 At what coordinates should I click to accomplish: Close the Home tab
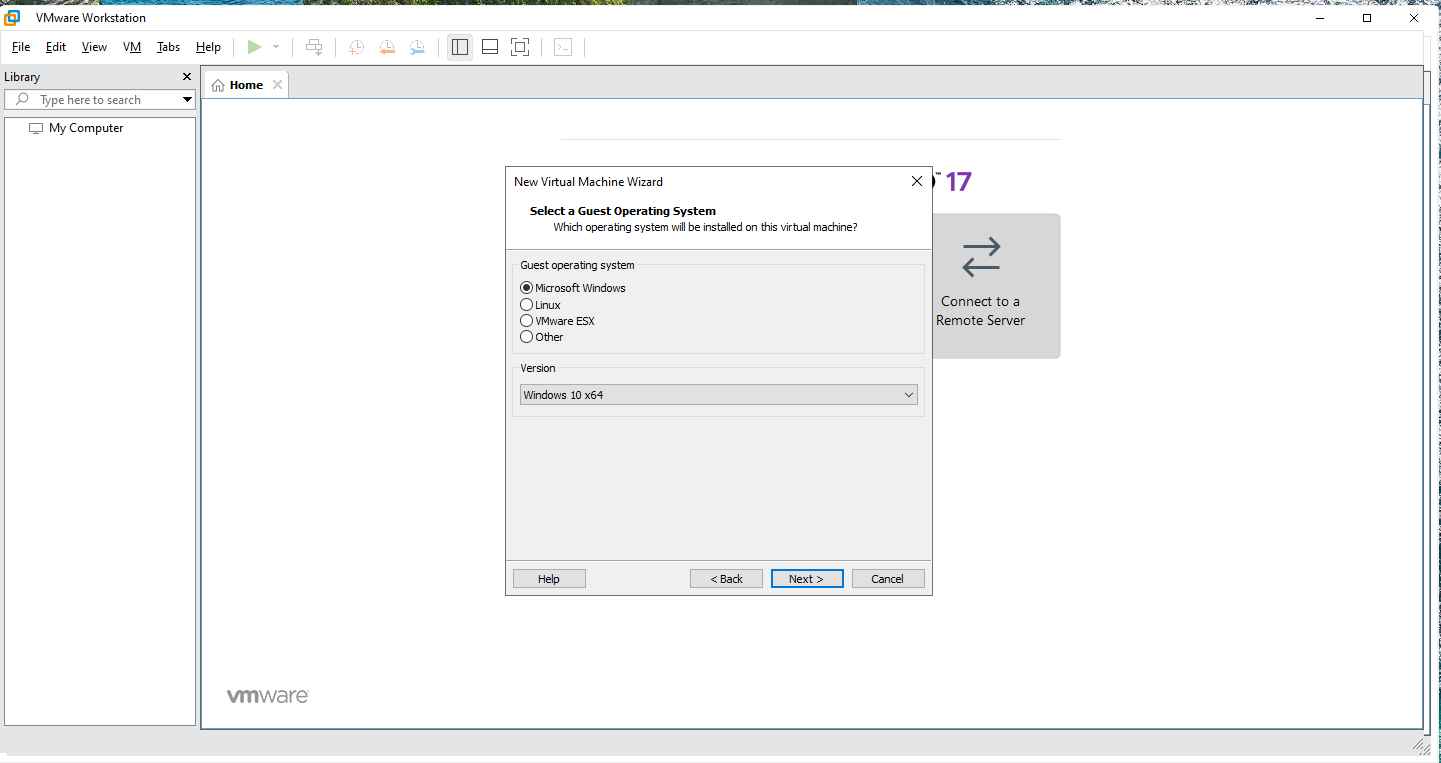tap(277, 85)
